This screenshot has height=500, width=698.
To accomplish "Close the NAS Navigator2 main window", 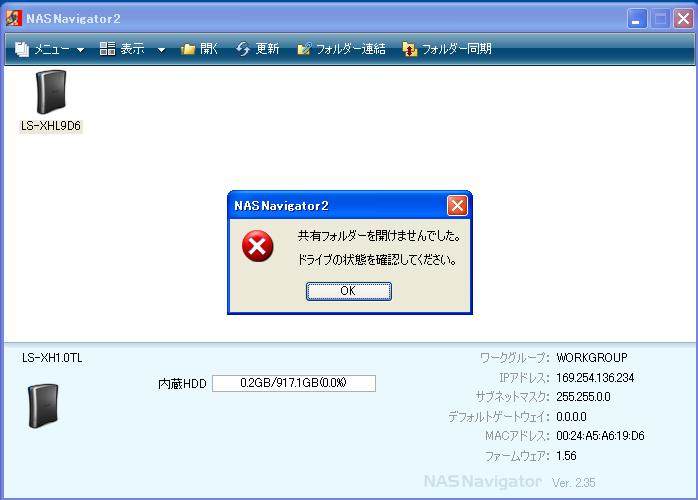I will [x=684, y=19].
